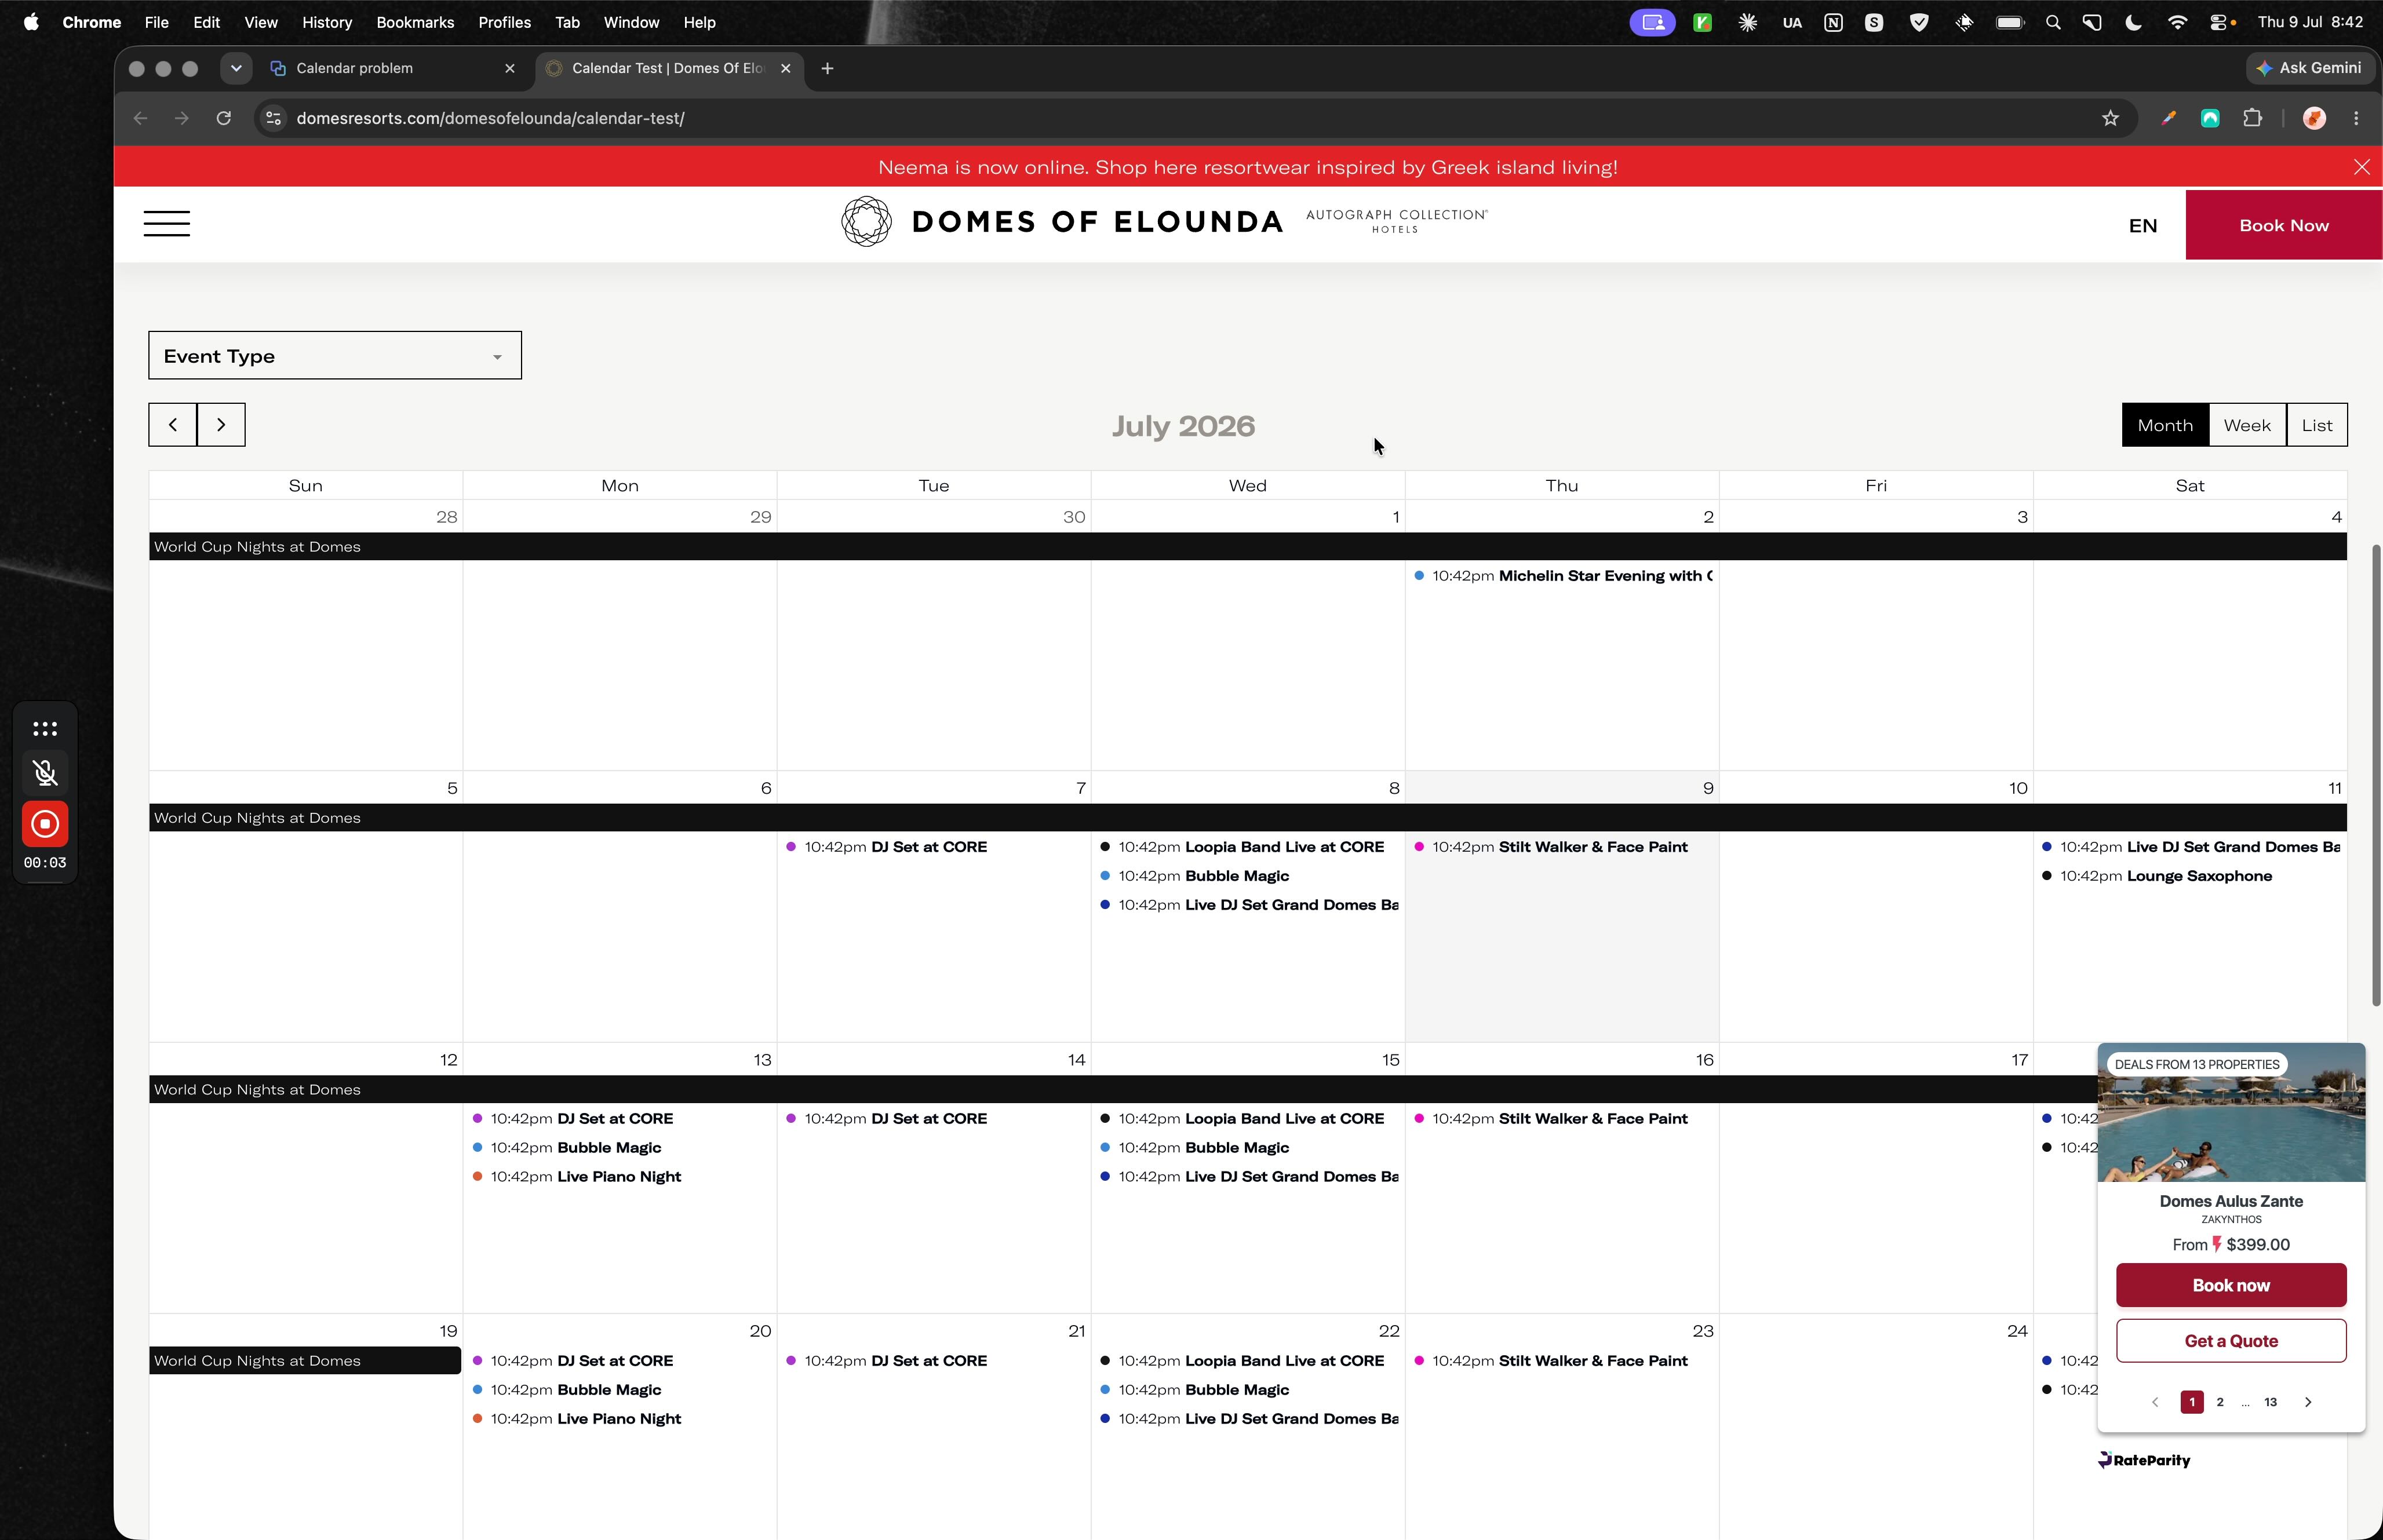
Task: Open the View menu
Action: pos(261,22)
